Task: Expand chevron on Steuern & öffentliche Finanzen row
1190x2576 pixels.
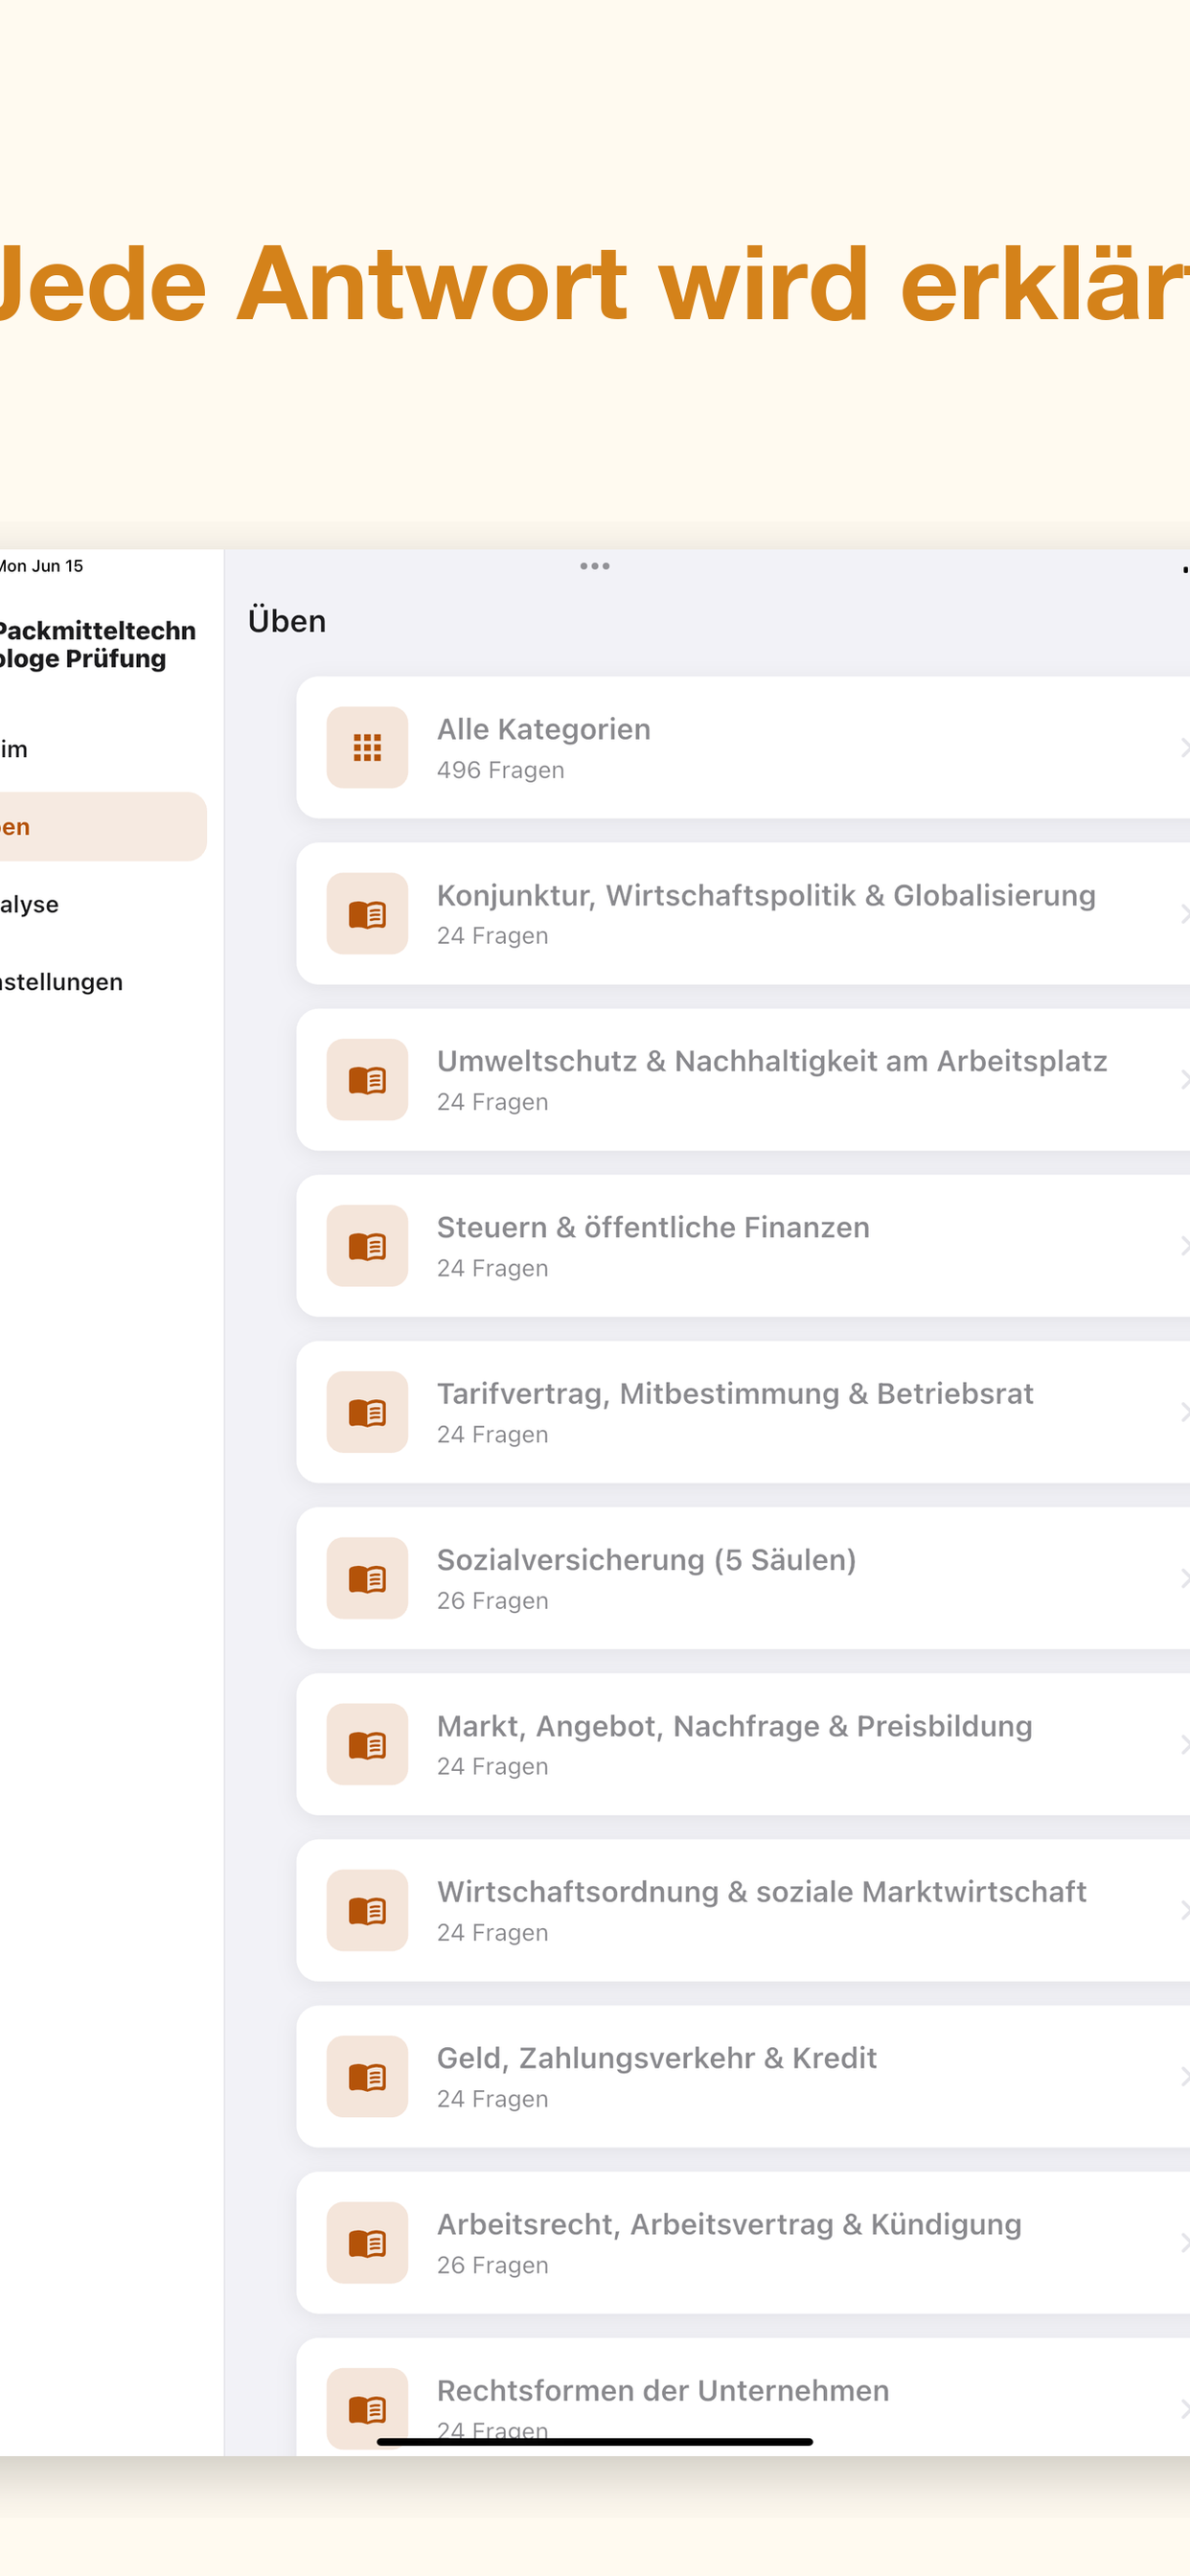Action: [x=1184, y=1245]
